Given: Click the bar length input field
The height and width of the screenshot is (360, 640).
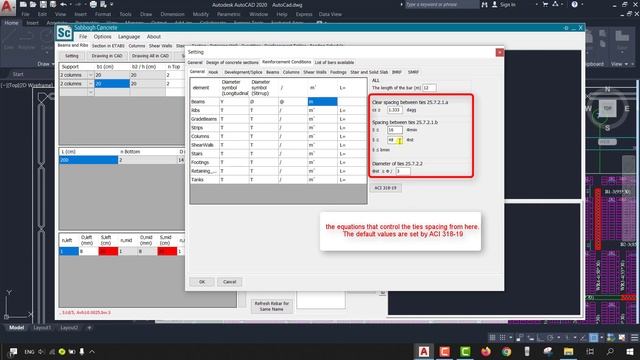Looking at the screenshot, I should [x=429, y=88].
